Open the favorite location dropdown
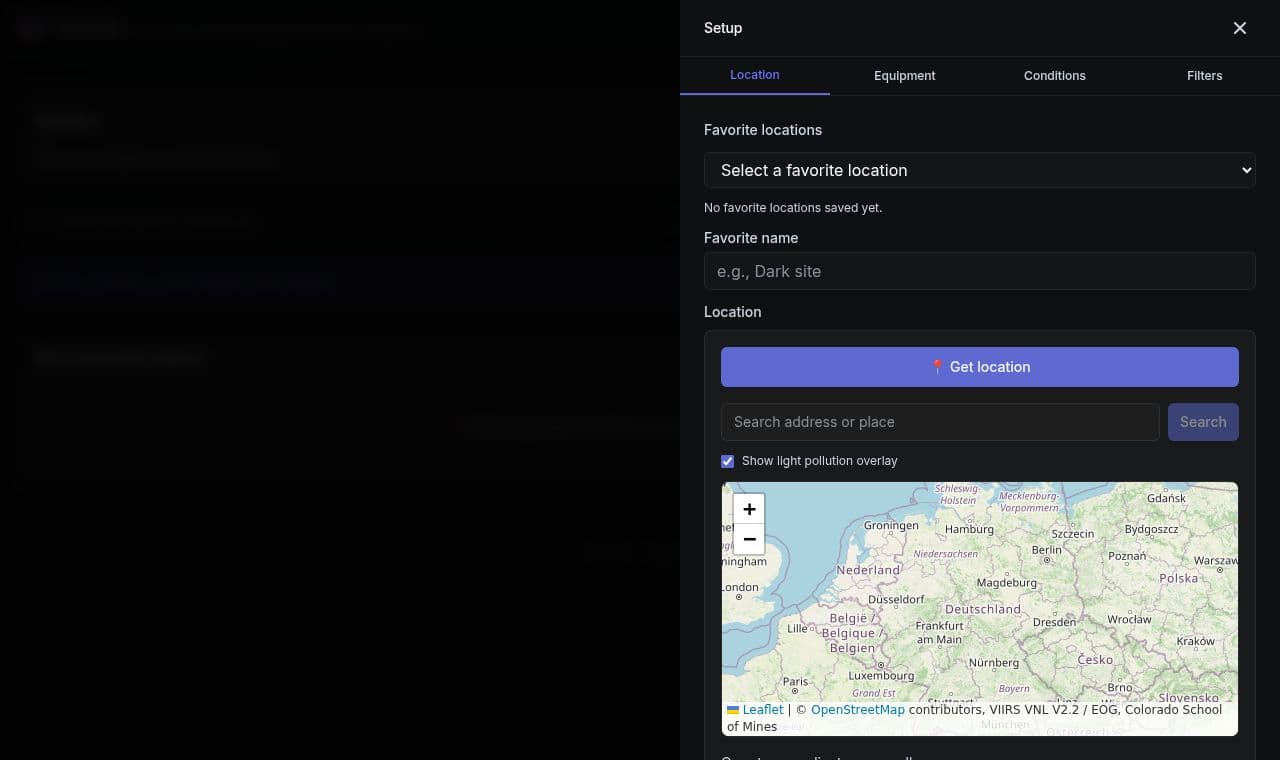Image resolution: width=1280 pixels, height=760 pixels. 980,170
